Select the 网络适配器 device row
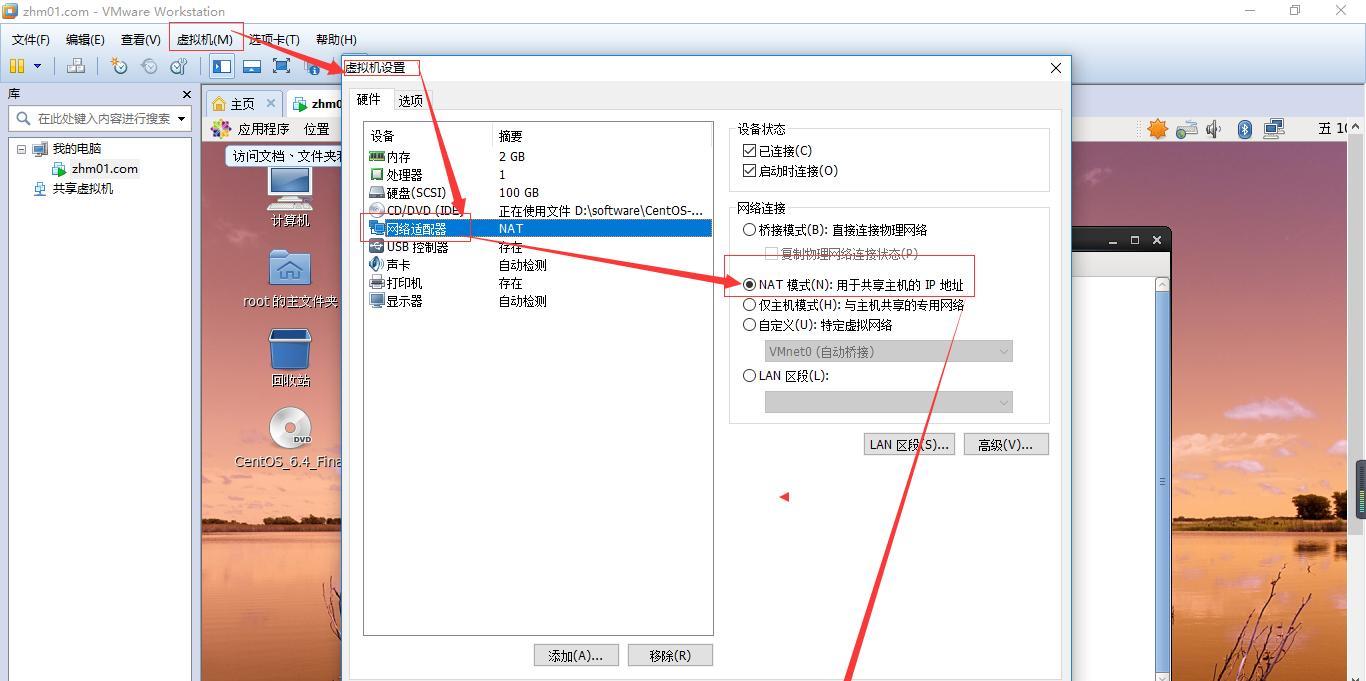The image size is (1366, 681). pos(539,228)
